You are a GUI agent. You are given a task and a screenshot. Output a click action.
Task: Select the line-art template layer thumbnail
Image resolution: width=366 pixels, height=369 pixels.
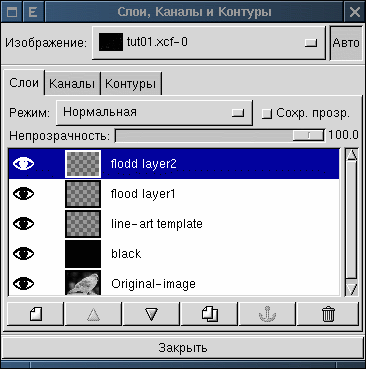83,224
